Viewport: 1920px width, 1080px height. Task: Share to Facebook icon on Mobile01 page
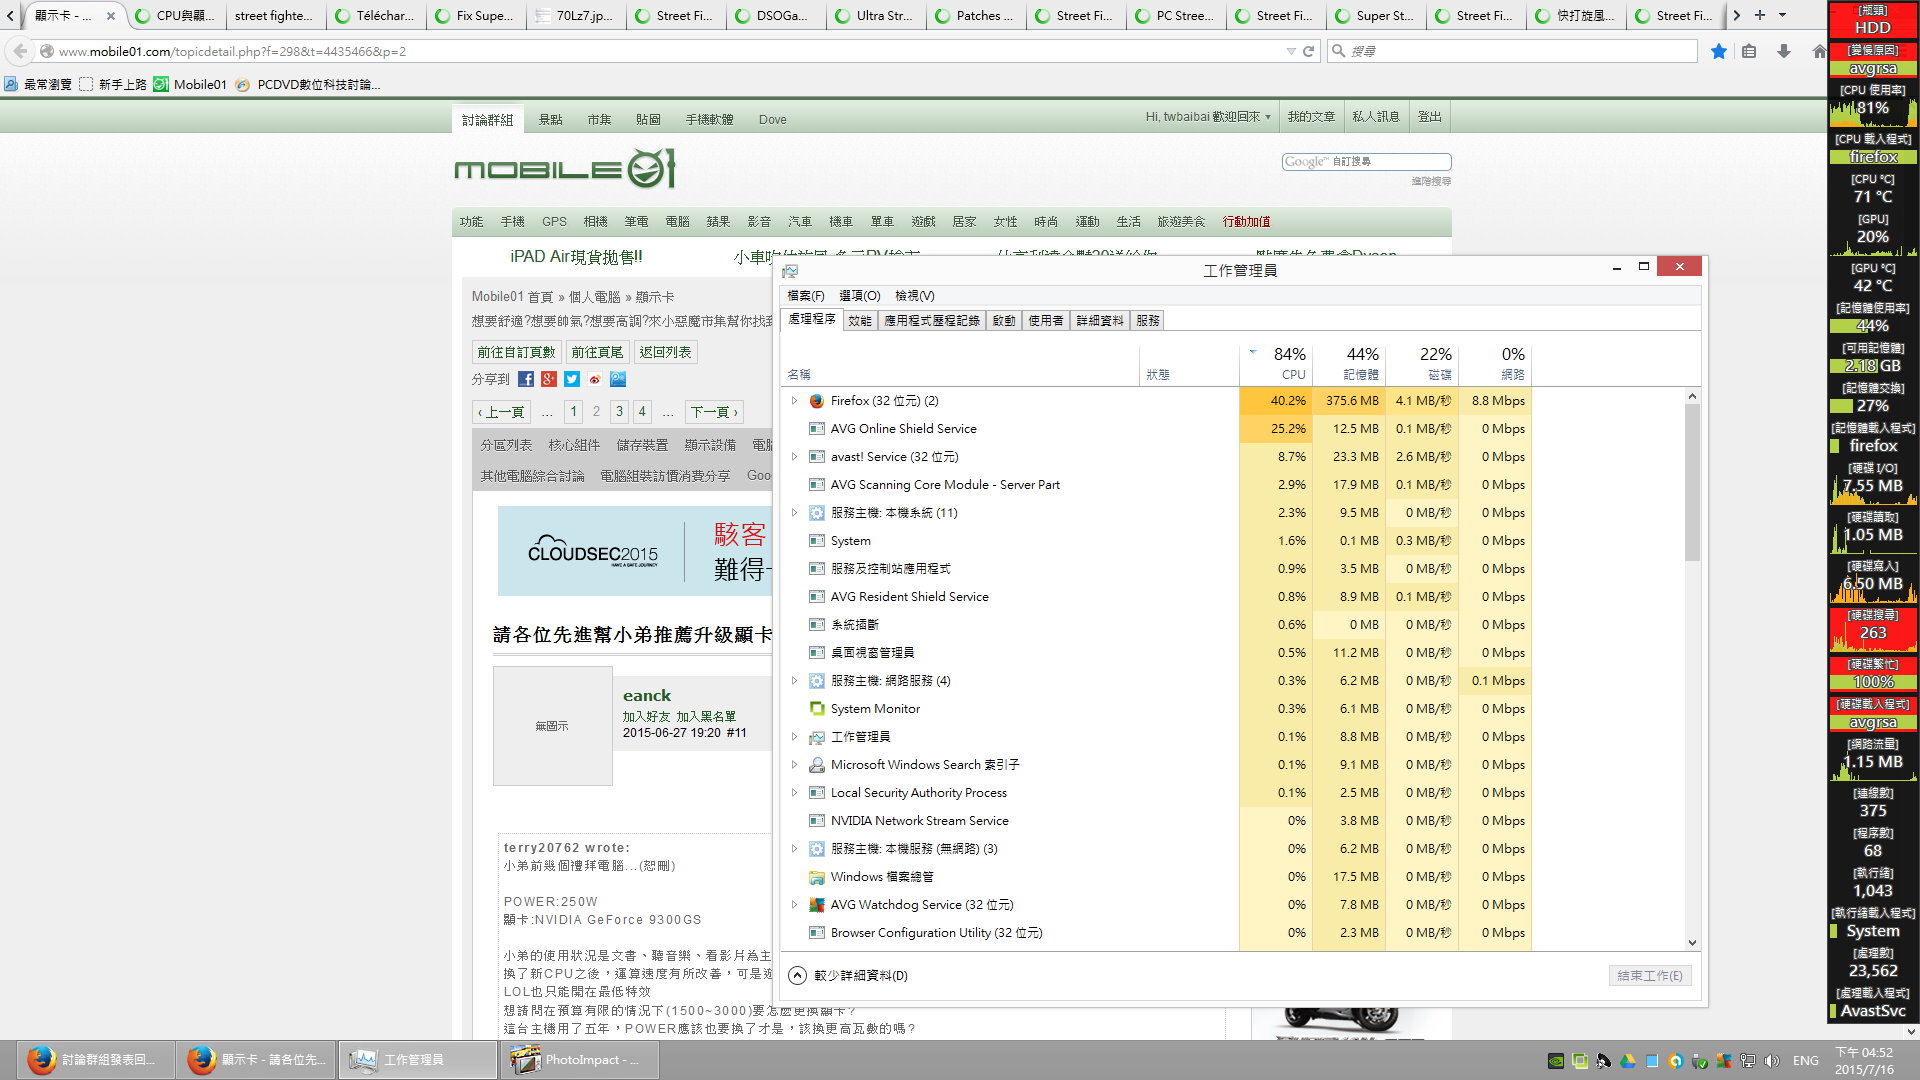point(526,379)
